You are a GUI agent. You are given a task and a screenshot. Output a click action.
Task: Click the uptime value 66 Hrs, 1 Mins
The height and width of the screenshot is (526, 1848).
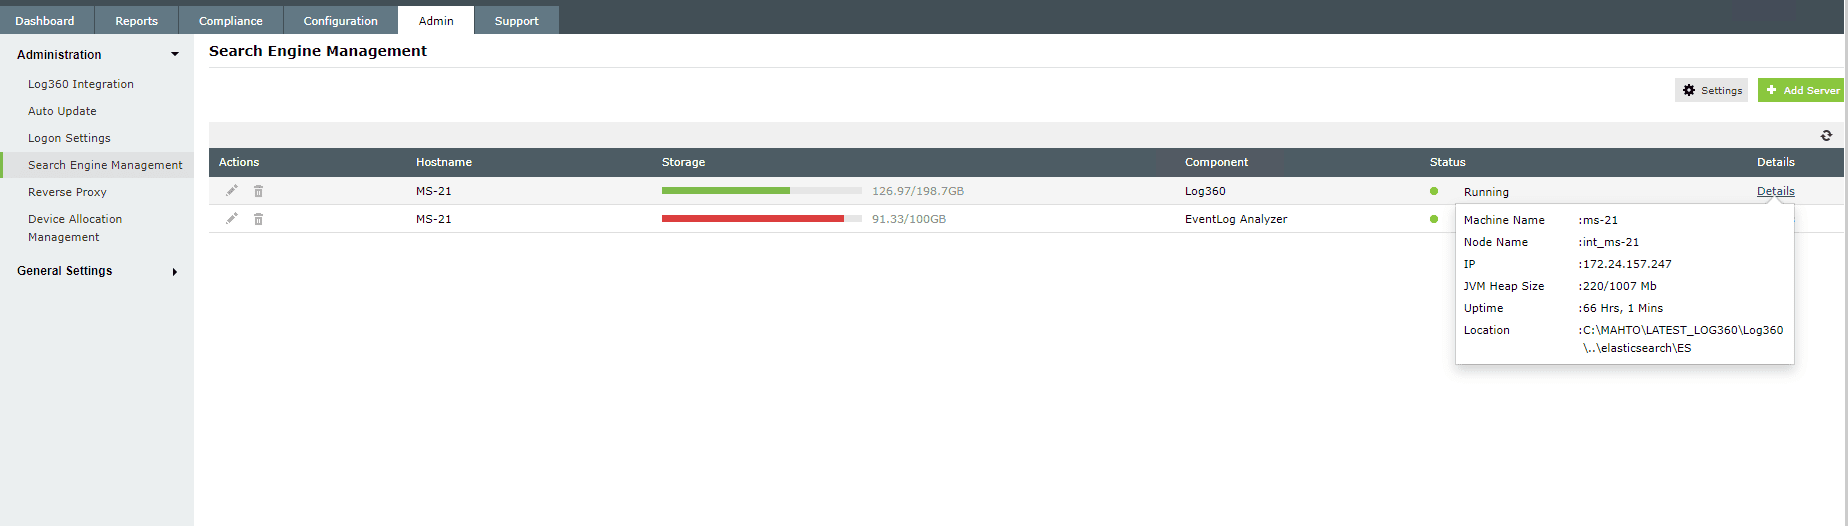1623,308
